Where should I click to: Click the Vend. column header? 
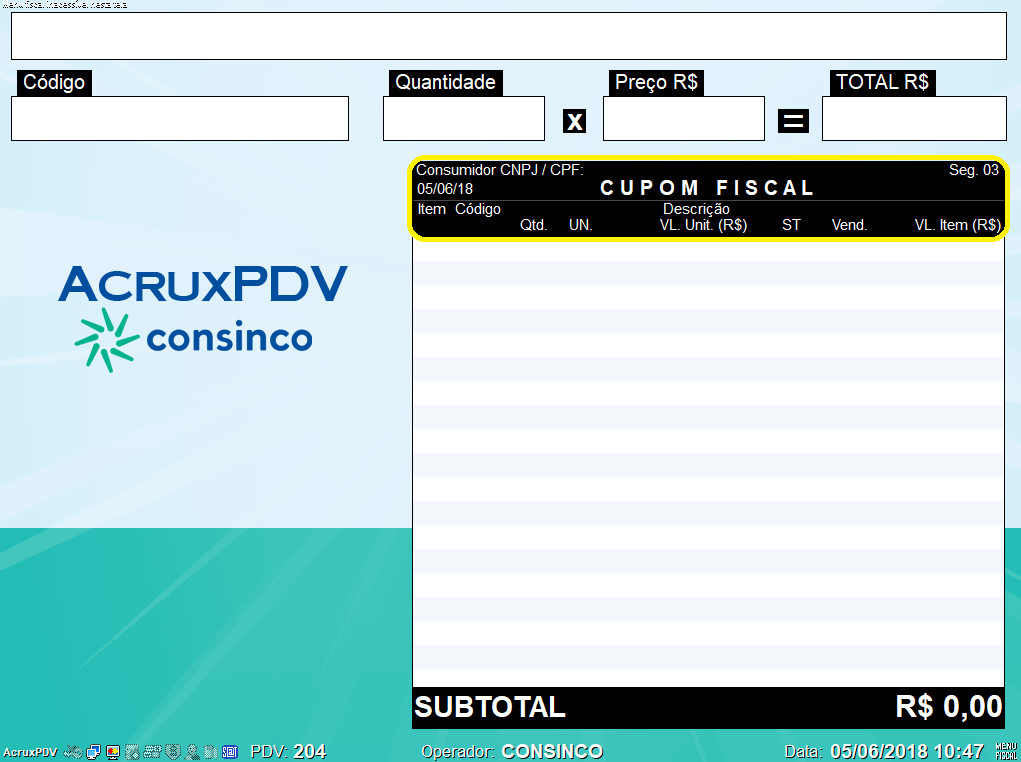tap(849, 225)
